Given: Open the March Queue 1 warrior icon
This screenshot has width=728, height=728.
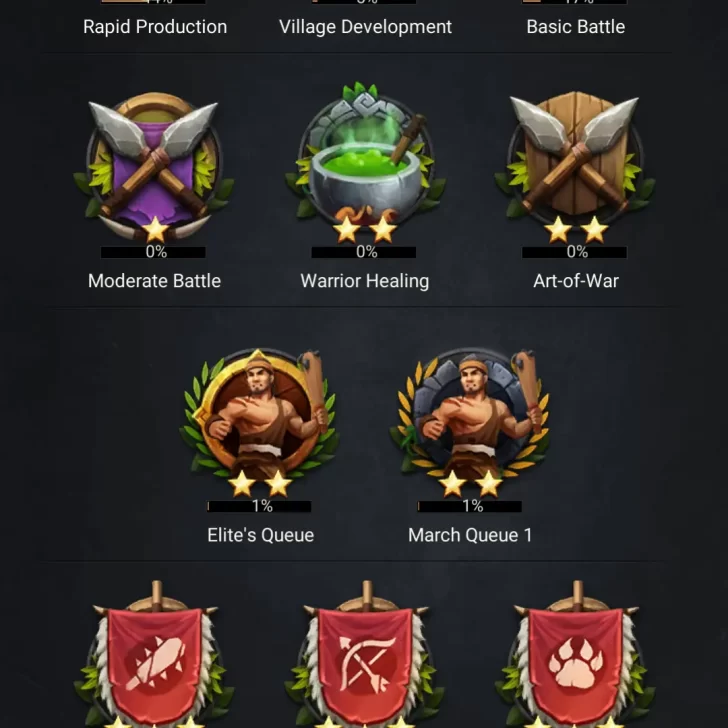Looking at the screenshot, I should pos(470,422).
